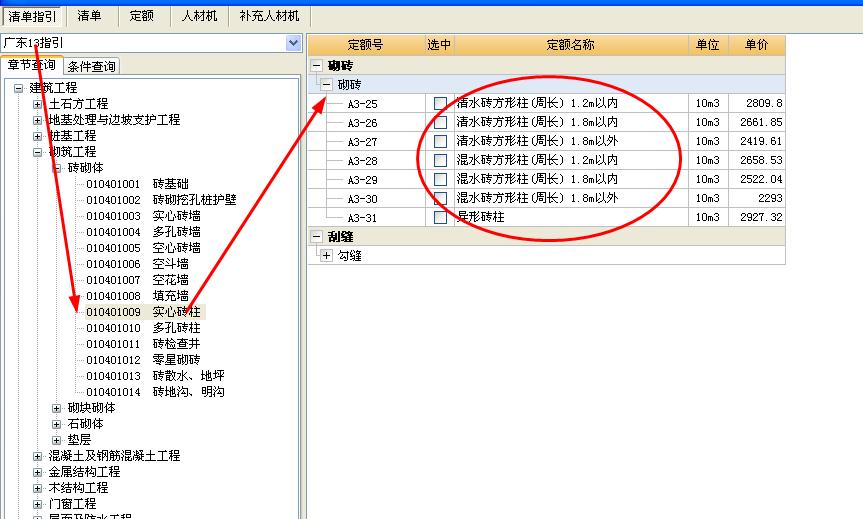The image size is (863, 519).
Task: Select 010401004 多孔砖墙 item
Action: 143,232
